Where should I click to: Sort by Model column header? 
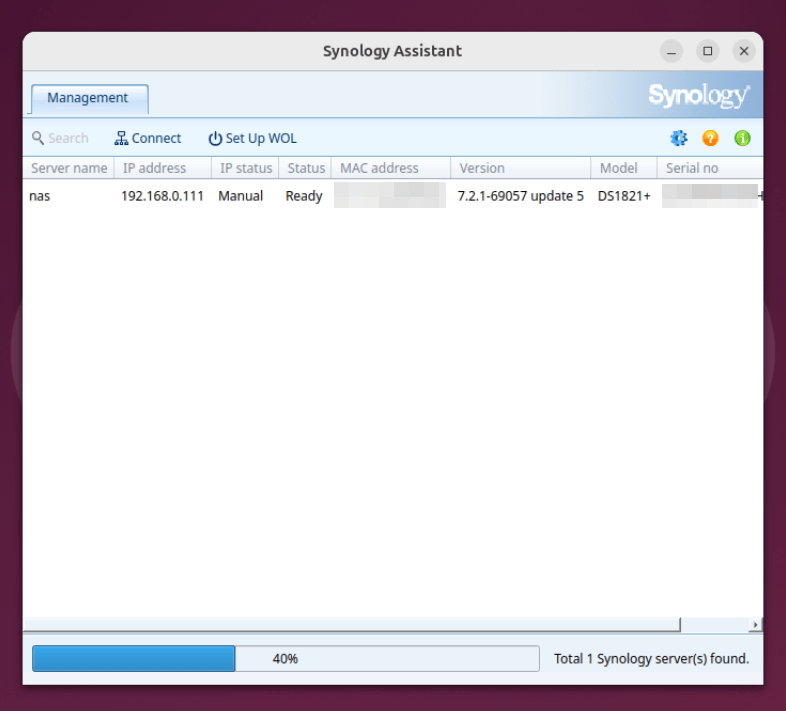(x=624, y=168)
